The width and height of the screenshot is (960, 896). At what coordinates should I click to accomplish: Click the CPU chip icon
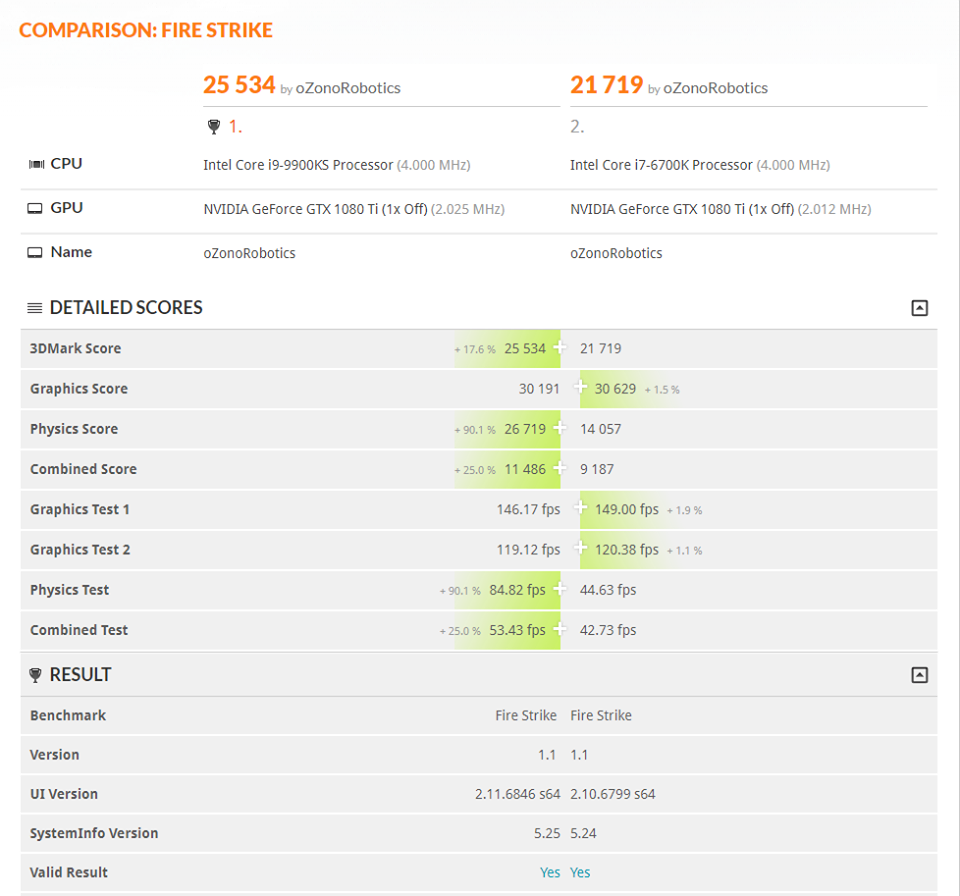36,164
